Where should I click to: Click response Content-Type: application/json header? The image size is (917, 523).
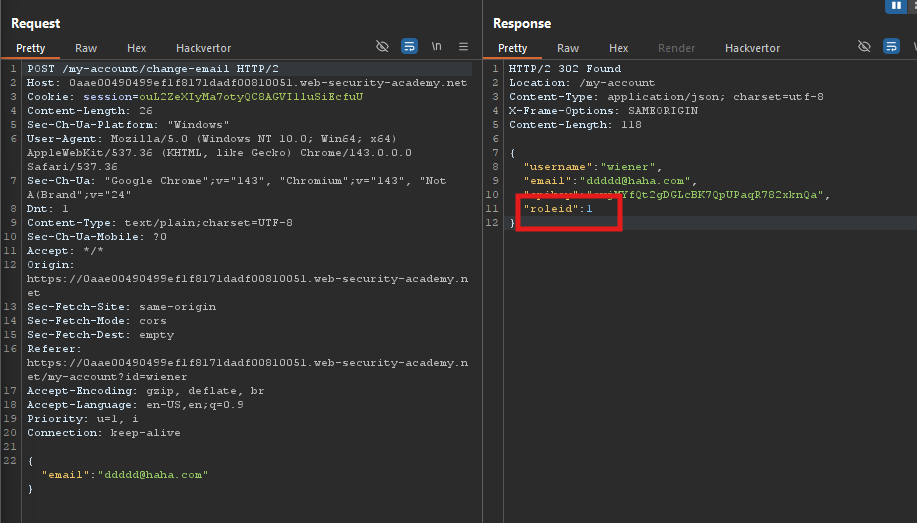coord(666,97)
